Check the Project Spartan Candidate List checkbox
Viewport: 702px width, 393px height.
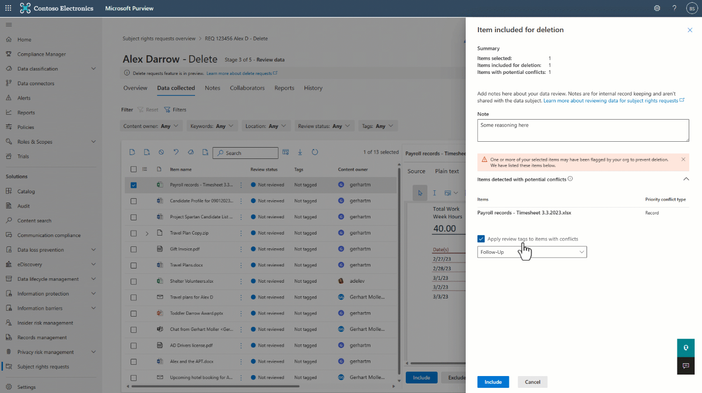pos(133,217)
